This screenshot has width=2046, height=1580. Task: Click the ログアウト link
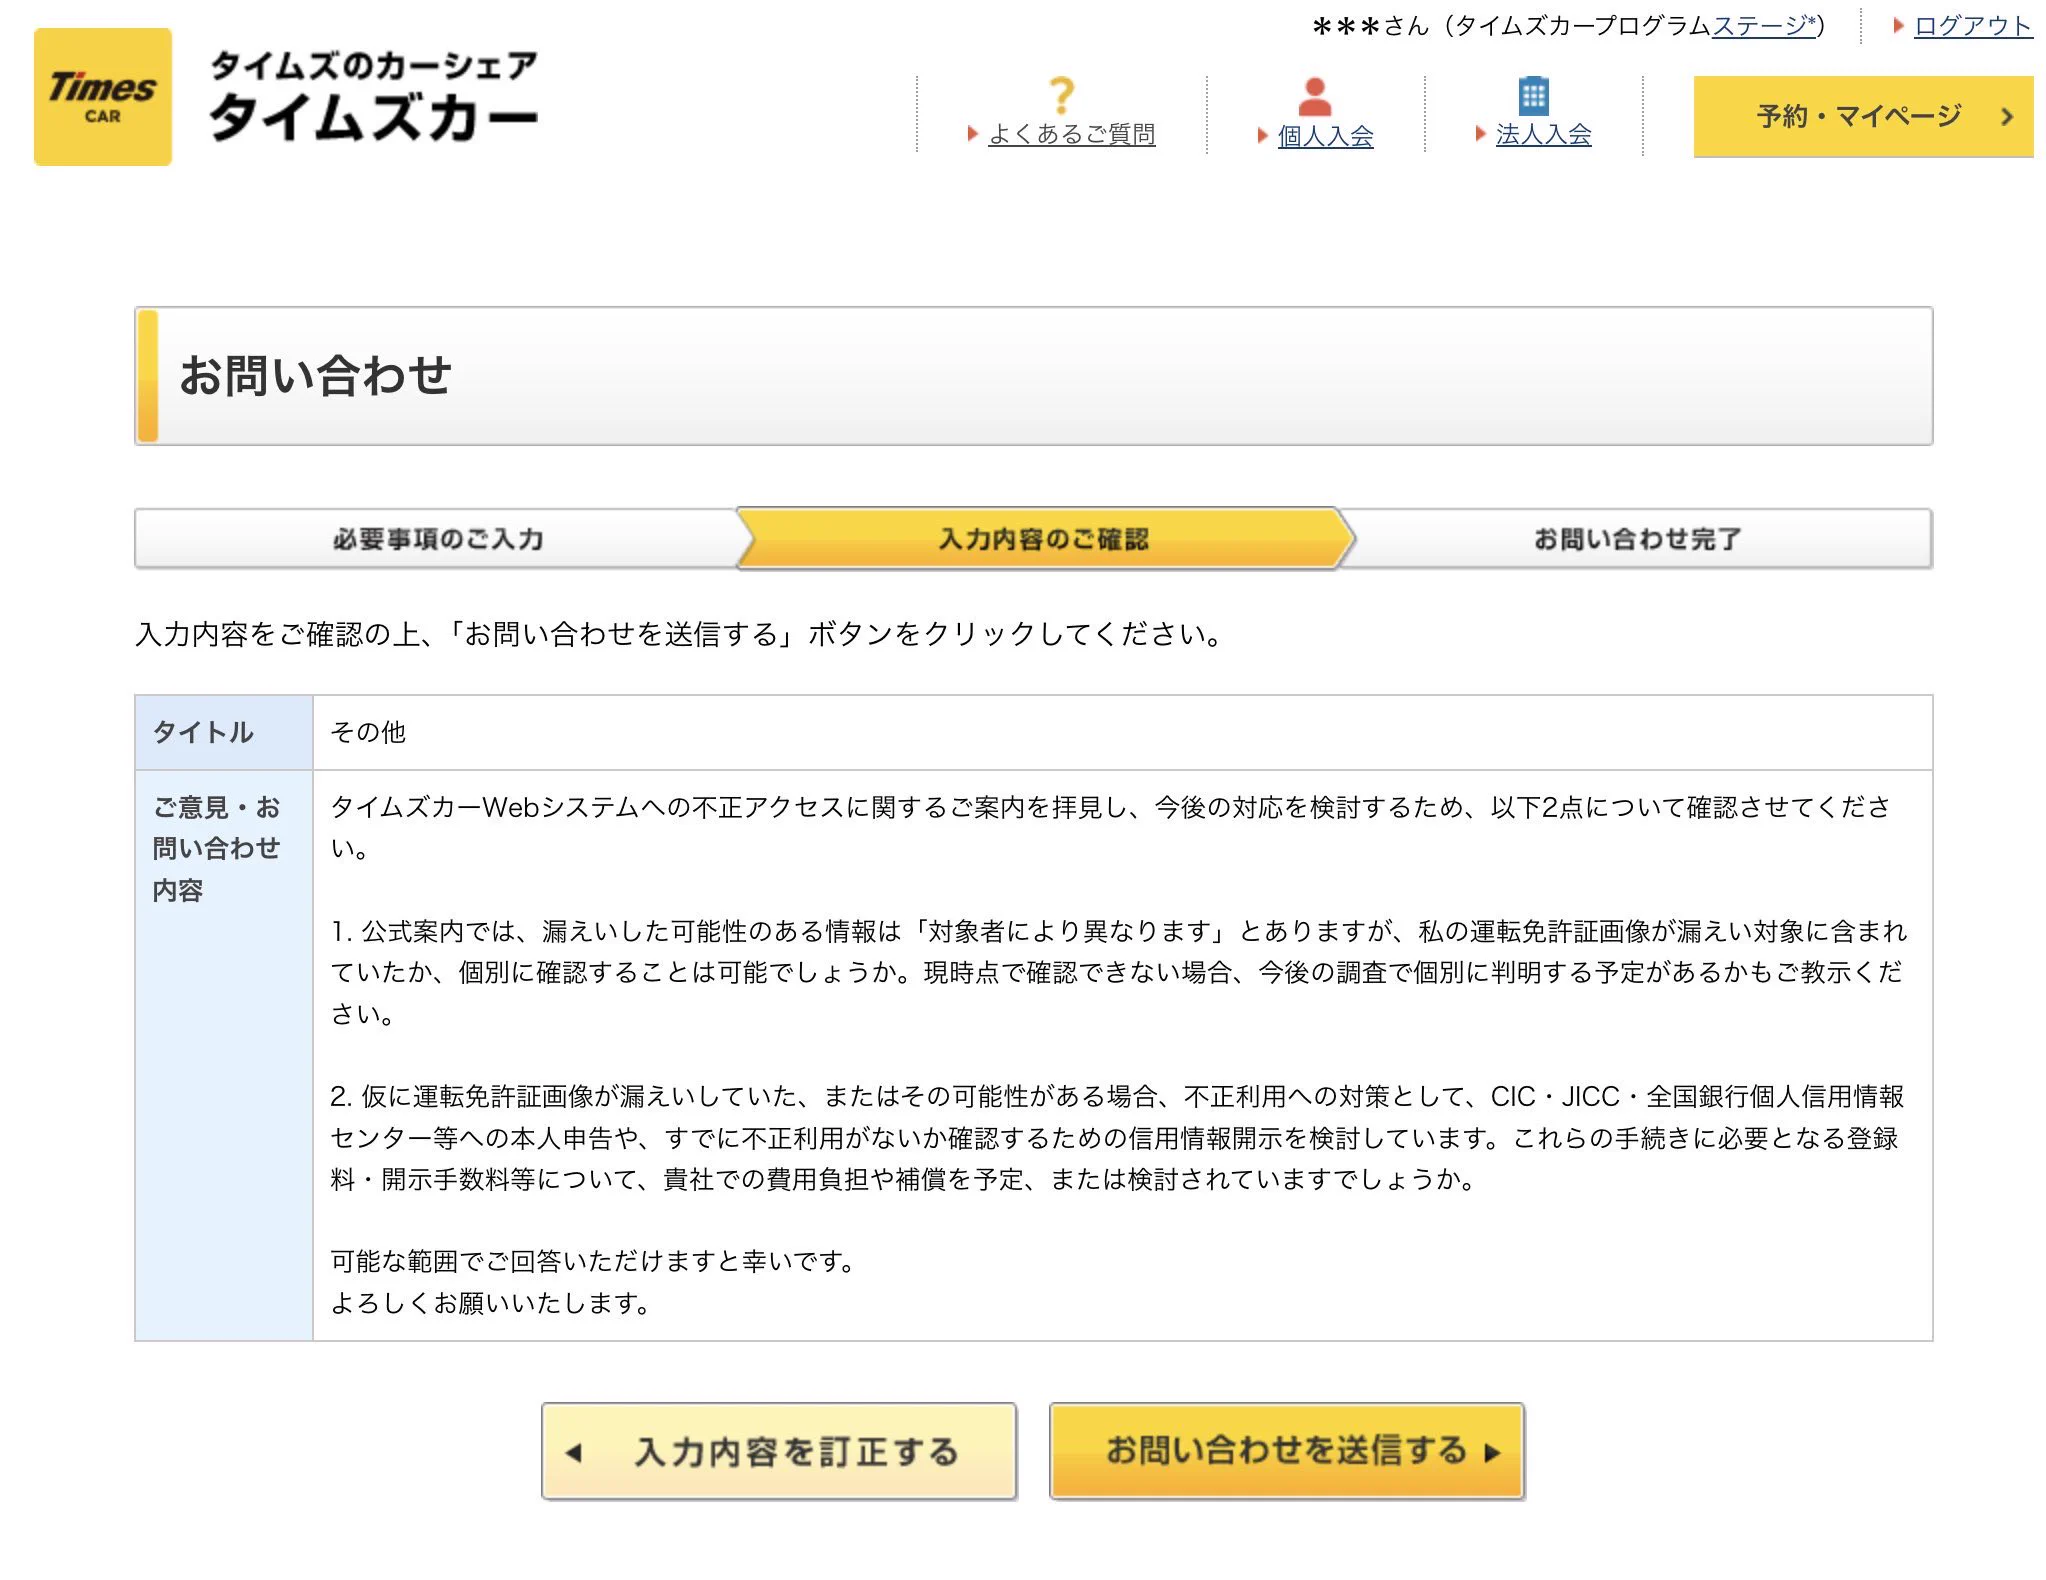1972,26
